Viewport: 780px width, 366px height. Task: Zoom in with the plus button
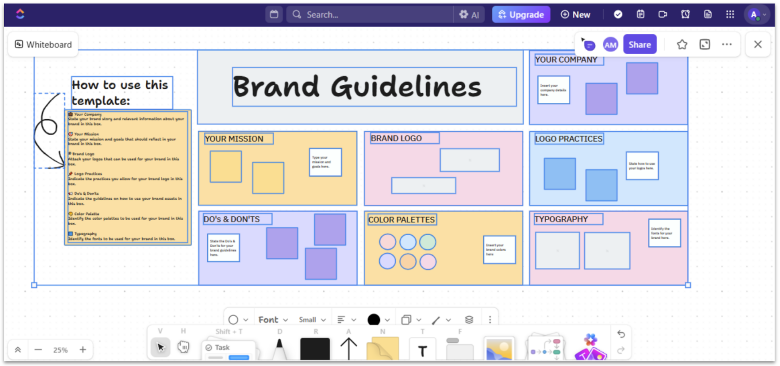[83, 350]
